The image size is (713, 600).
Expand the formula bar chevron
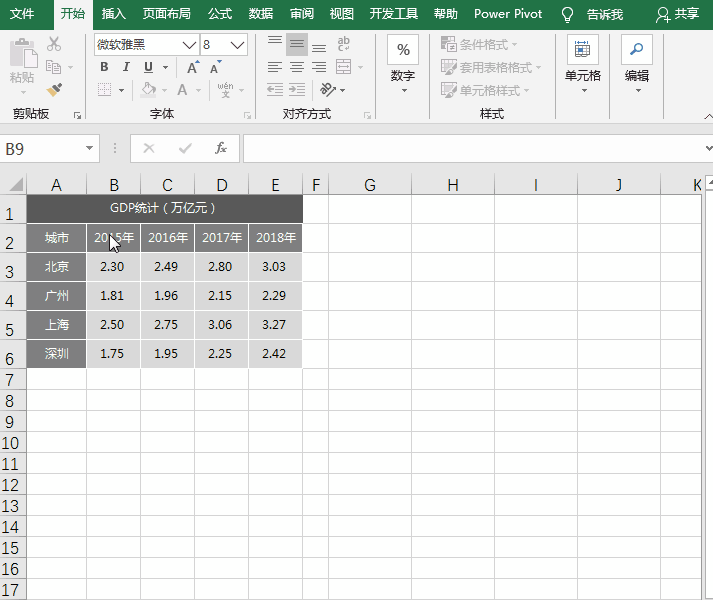[708, 148]
